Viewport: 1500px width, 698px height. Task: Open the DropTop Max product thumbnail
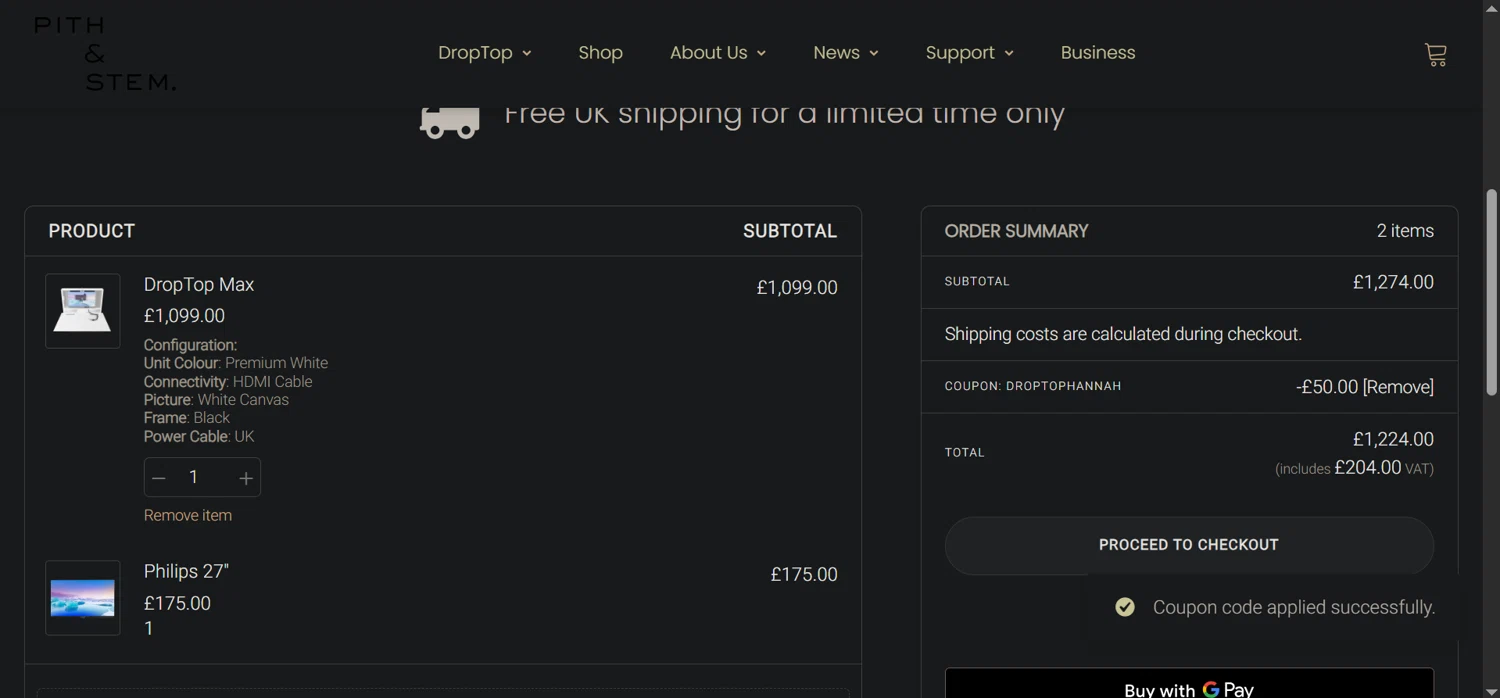click(x=83, y=311)
